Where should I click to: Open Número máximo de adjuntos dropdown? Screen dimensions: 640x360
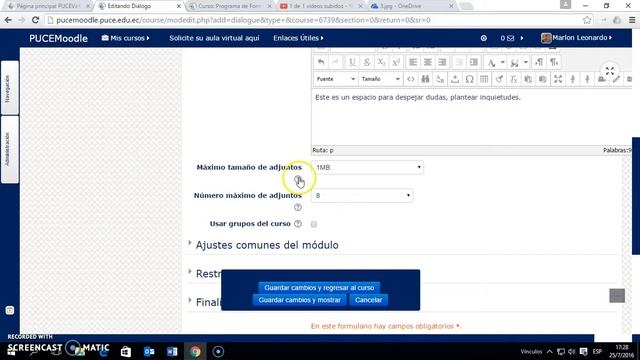(x=362, y=196)
